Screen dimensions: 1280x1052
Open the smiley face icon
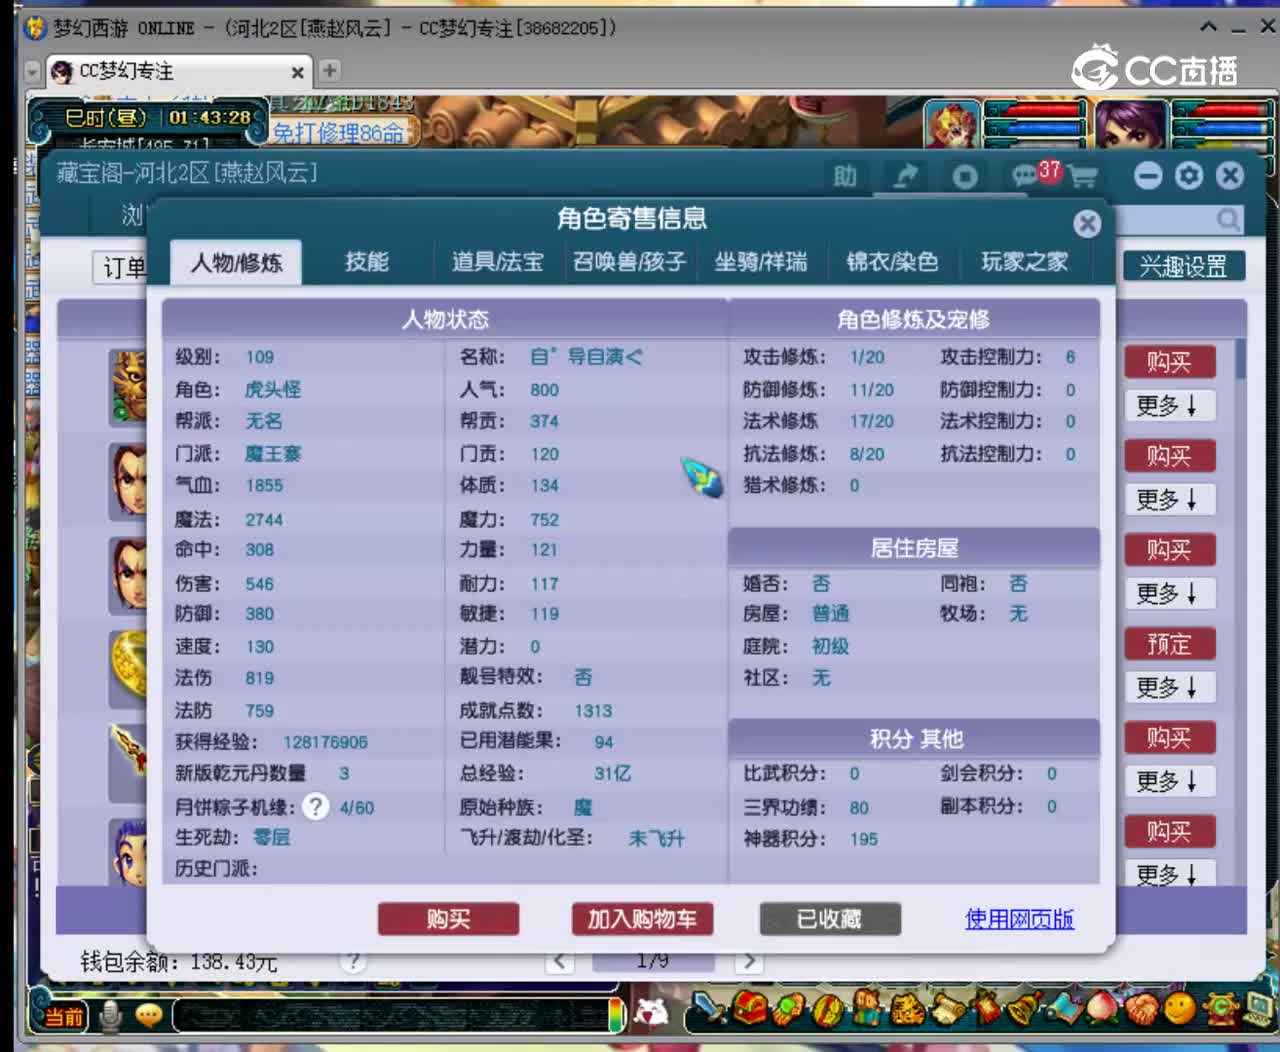[x=1180, y=1008]
